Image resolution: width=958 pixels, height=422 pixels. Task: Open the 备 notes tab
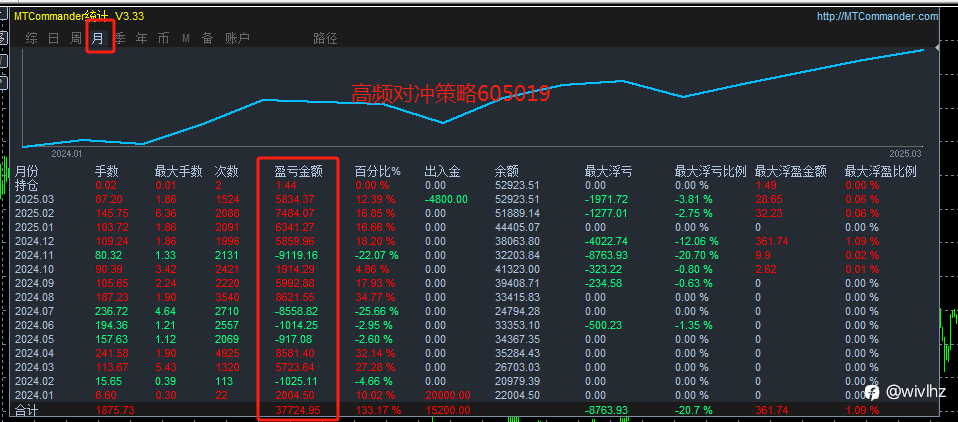point(208,38)
